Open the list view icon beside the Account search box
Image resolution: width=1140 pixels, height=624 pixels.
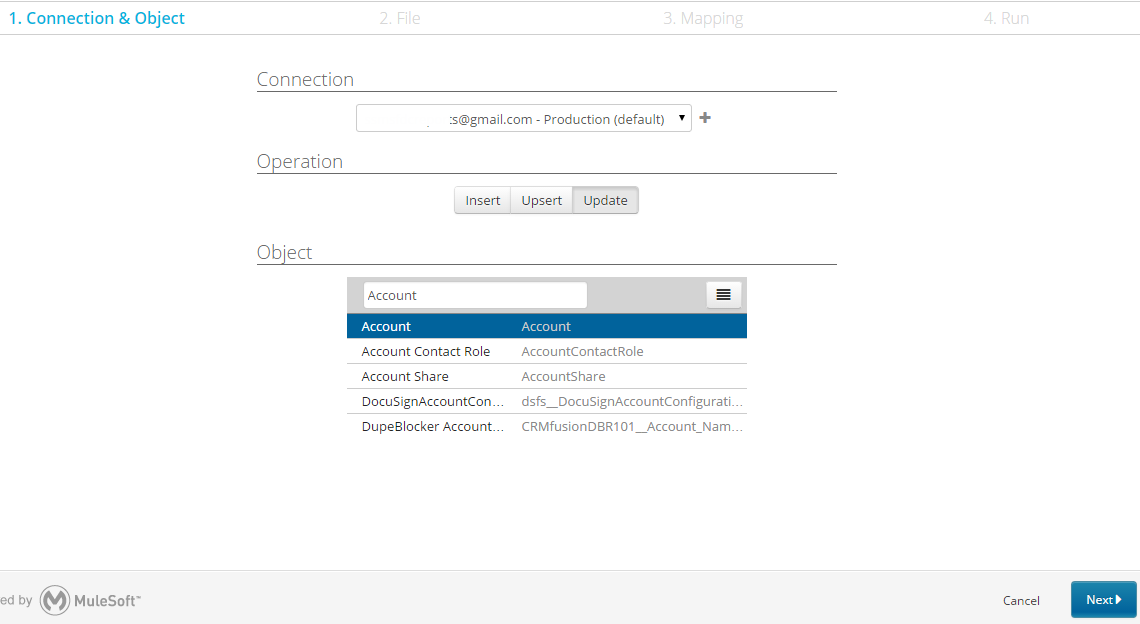[723, 294]
